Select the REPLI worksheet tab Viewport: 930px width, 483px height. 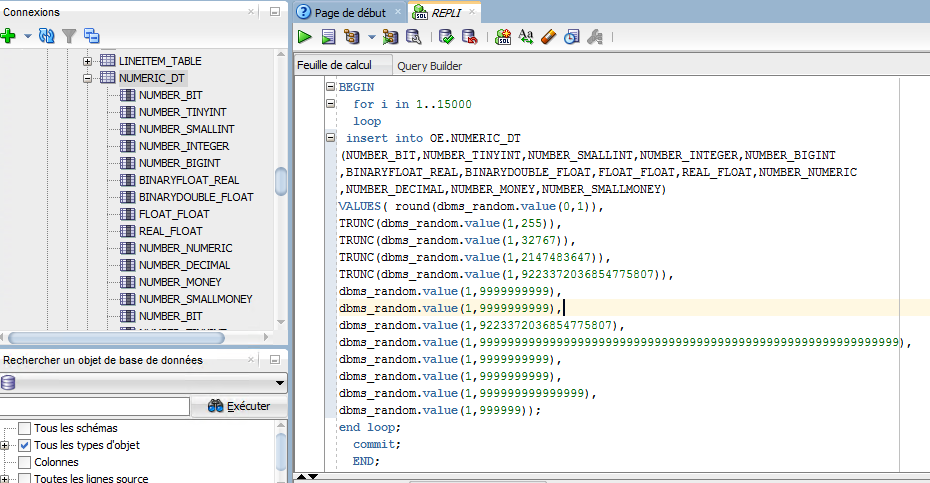(446, 12)
